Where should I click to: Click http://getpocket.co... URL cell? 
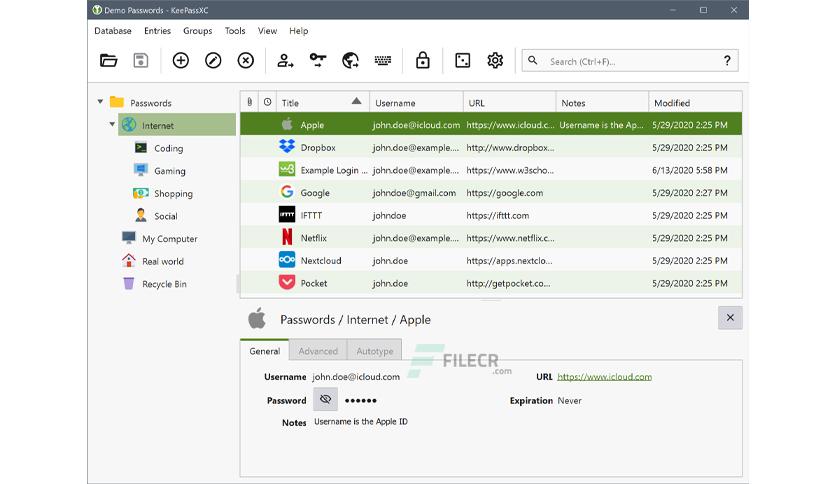pos(508,283)
